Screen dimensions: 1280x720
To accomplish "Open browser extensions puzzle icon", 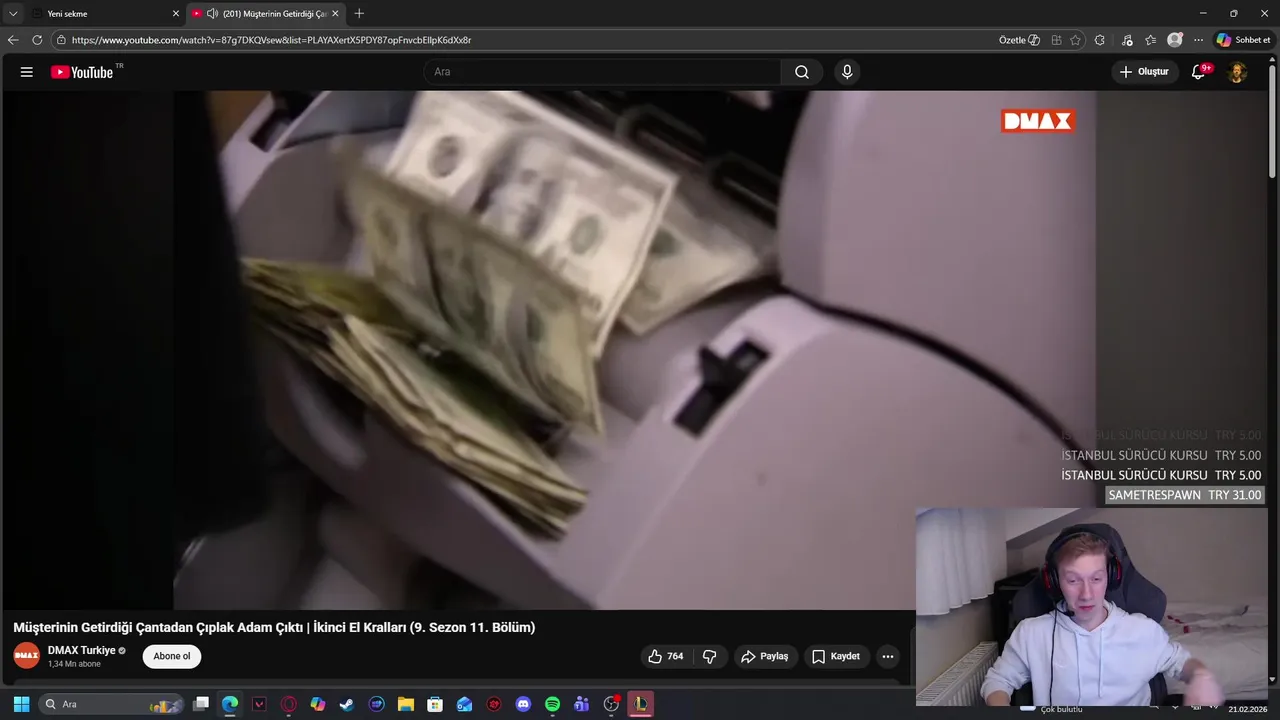I will pos(1100,40).
